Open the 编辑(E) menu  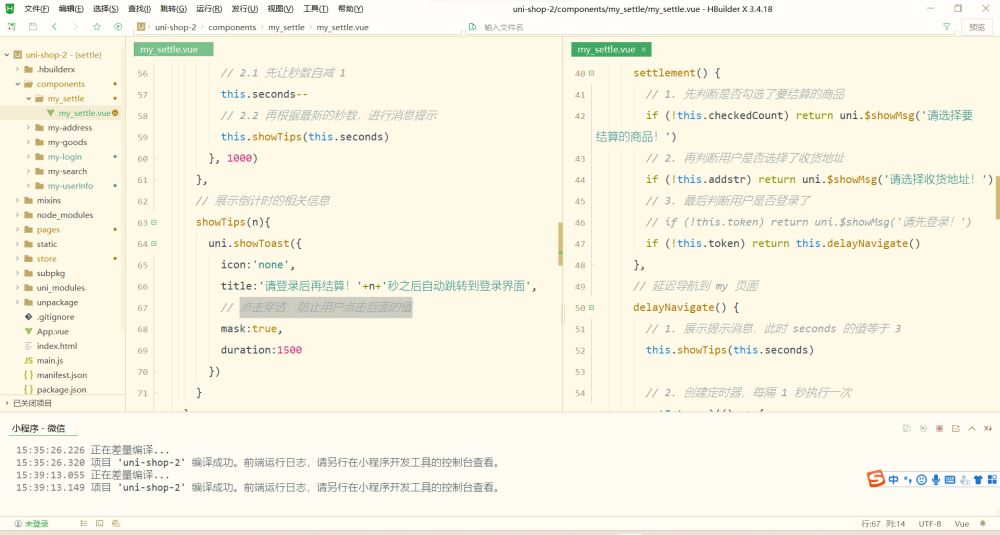point(71,9)
